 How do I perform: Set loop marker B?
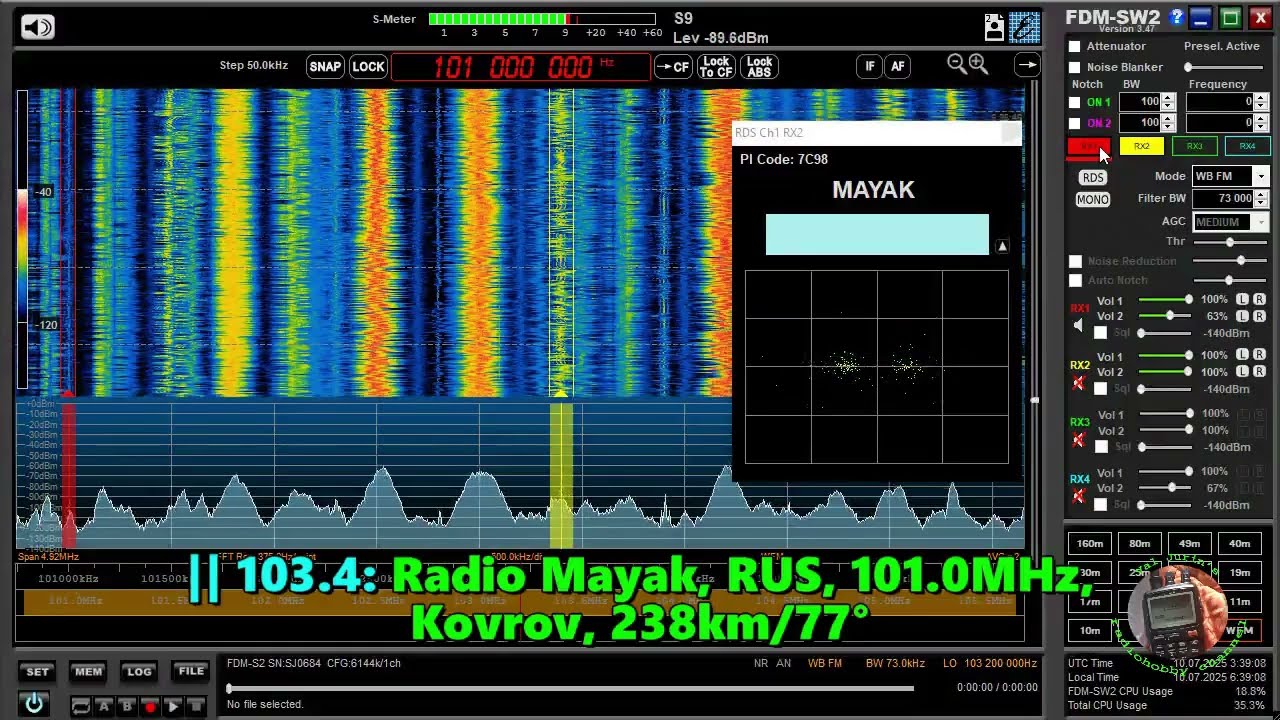(126, 706)
